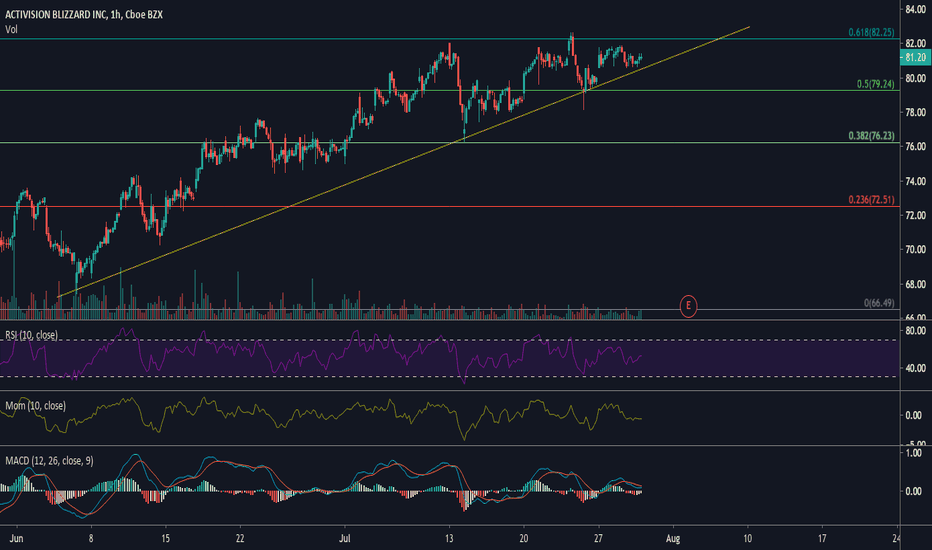Click the Aug date axis label
This screenshot has height=550, width=932.
(x=673, y=538)
